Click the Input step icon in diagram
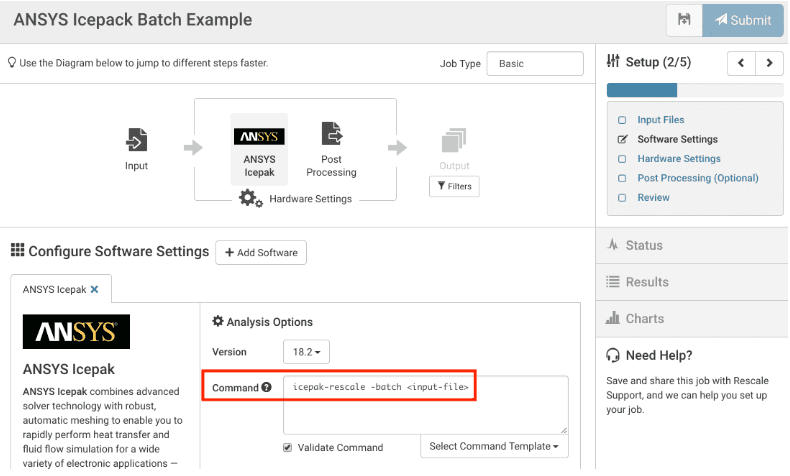Screen dimensions: 790x476 tap(137, 140)
